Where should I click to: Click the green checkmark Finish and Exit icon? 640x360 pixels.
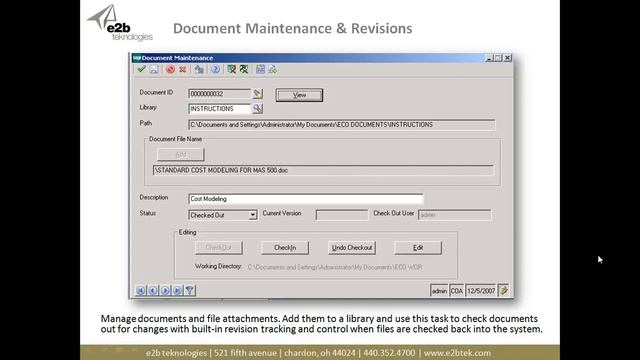click(x=142, y=69)
